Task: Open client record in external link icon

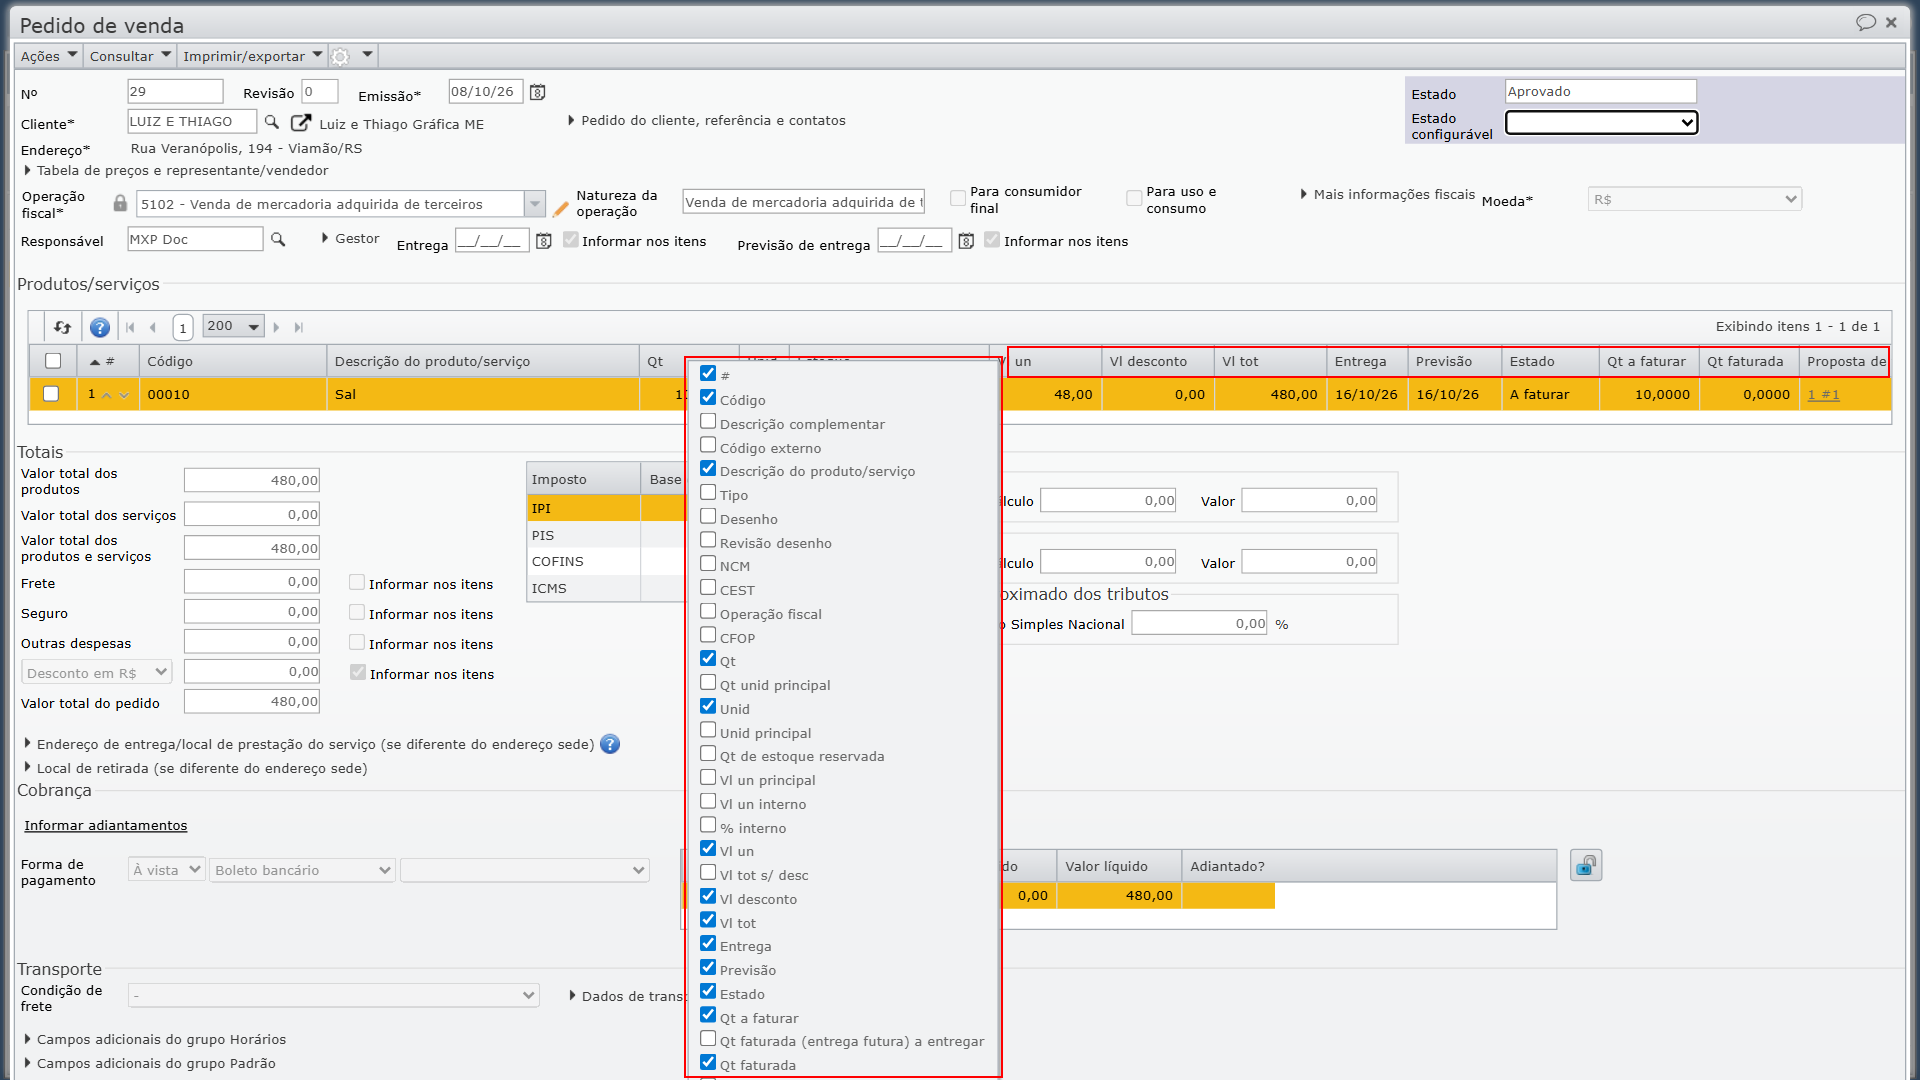Action: (301, 122)
